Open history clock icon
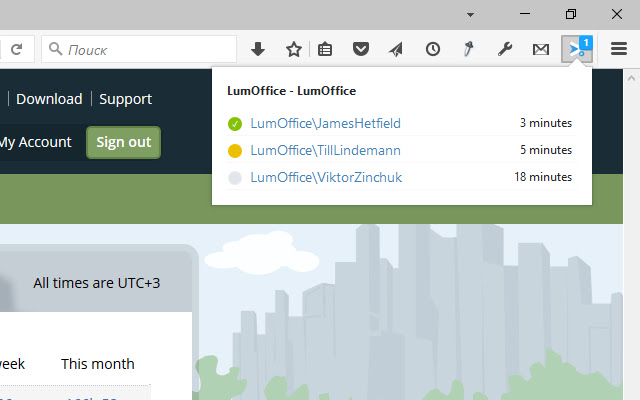Screen dimensions: 640x400 (x=433, y=49)
